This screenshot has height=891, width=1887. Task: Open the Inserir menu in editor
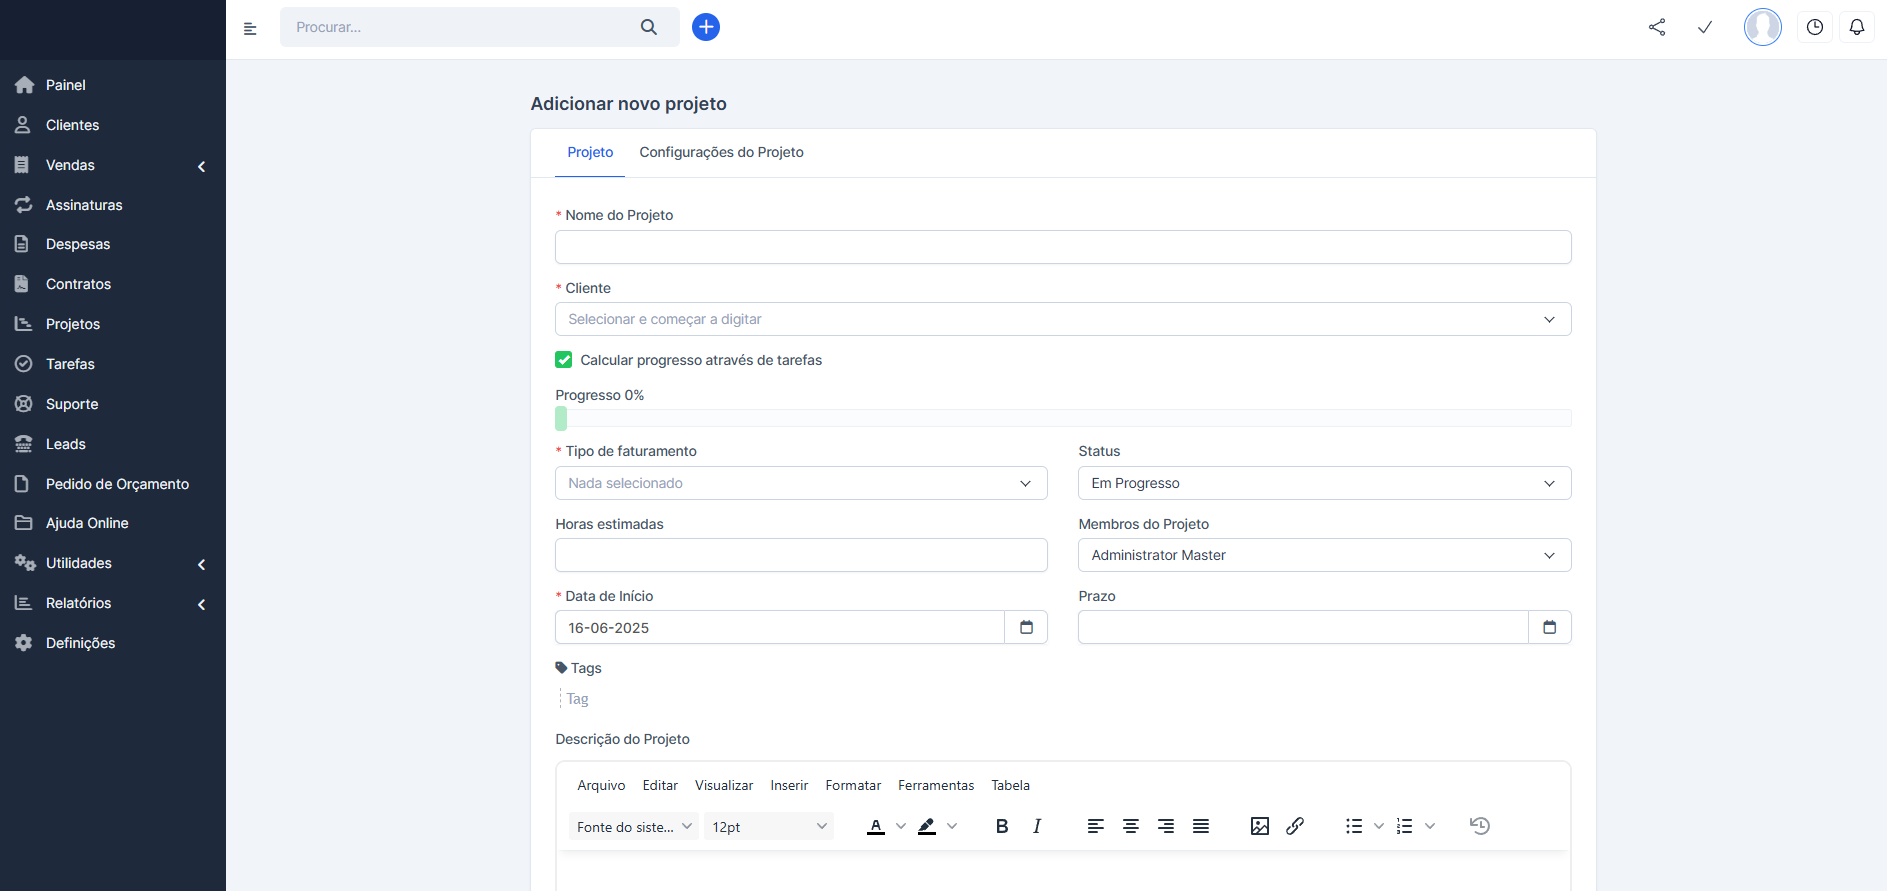tap(788, 785)
